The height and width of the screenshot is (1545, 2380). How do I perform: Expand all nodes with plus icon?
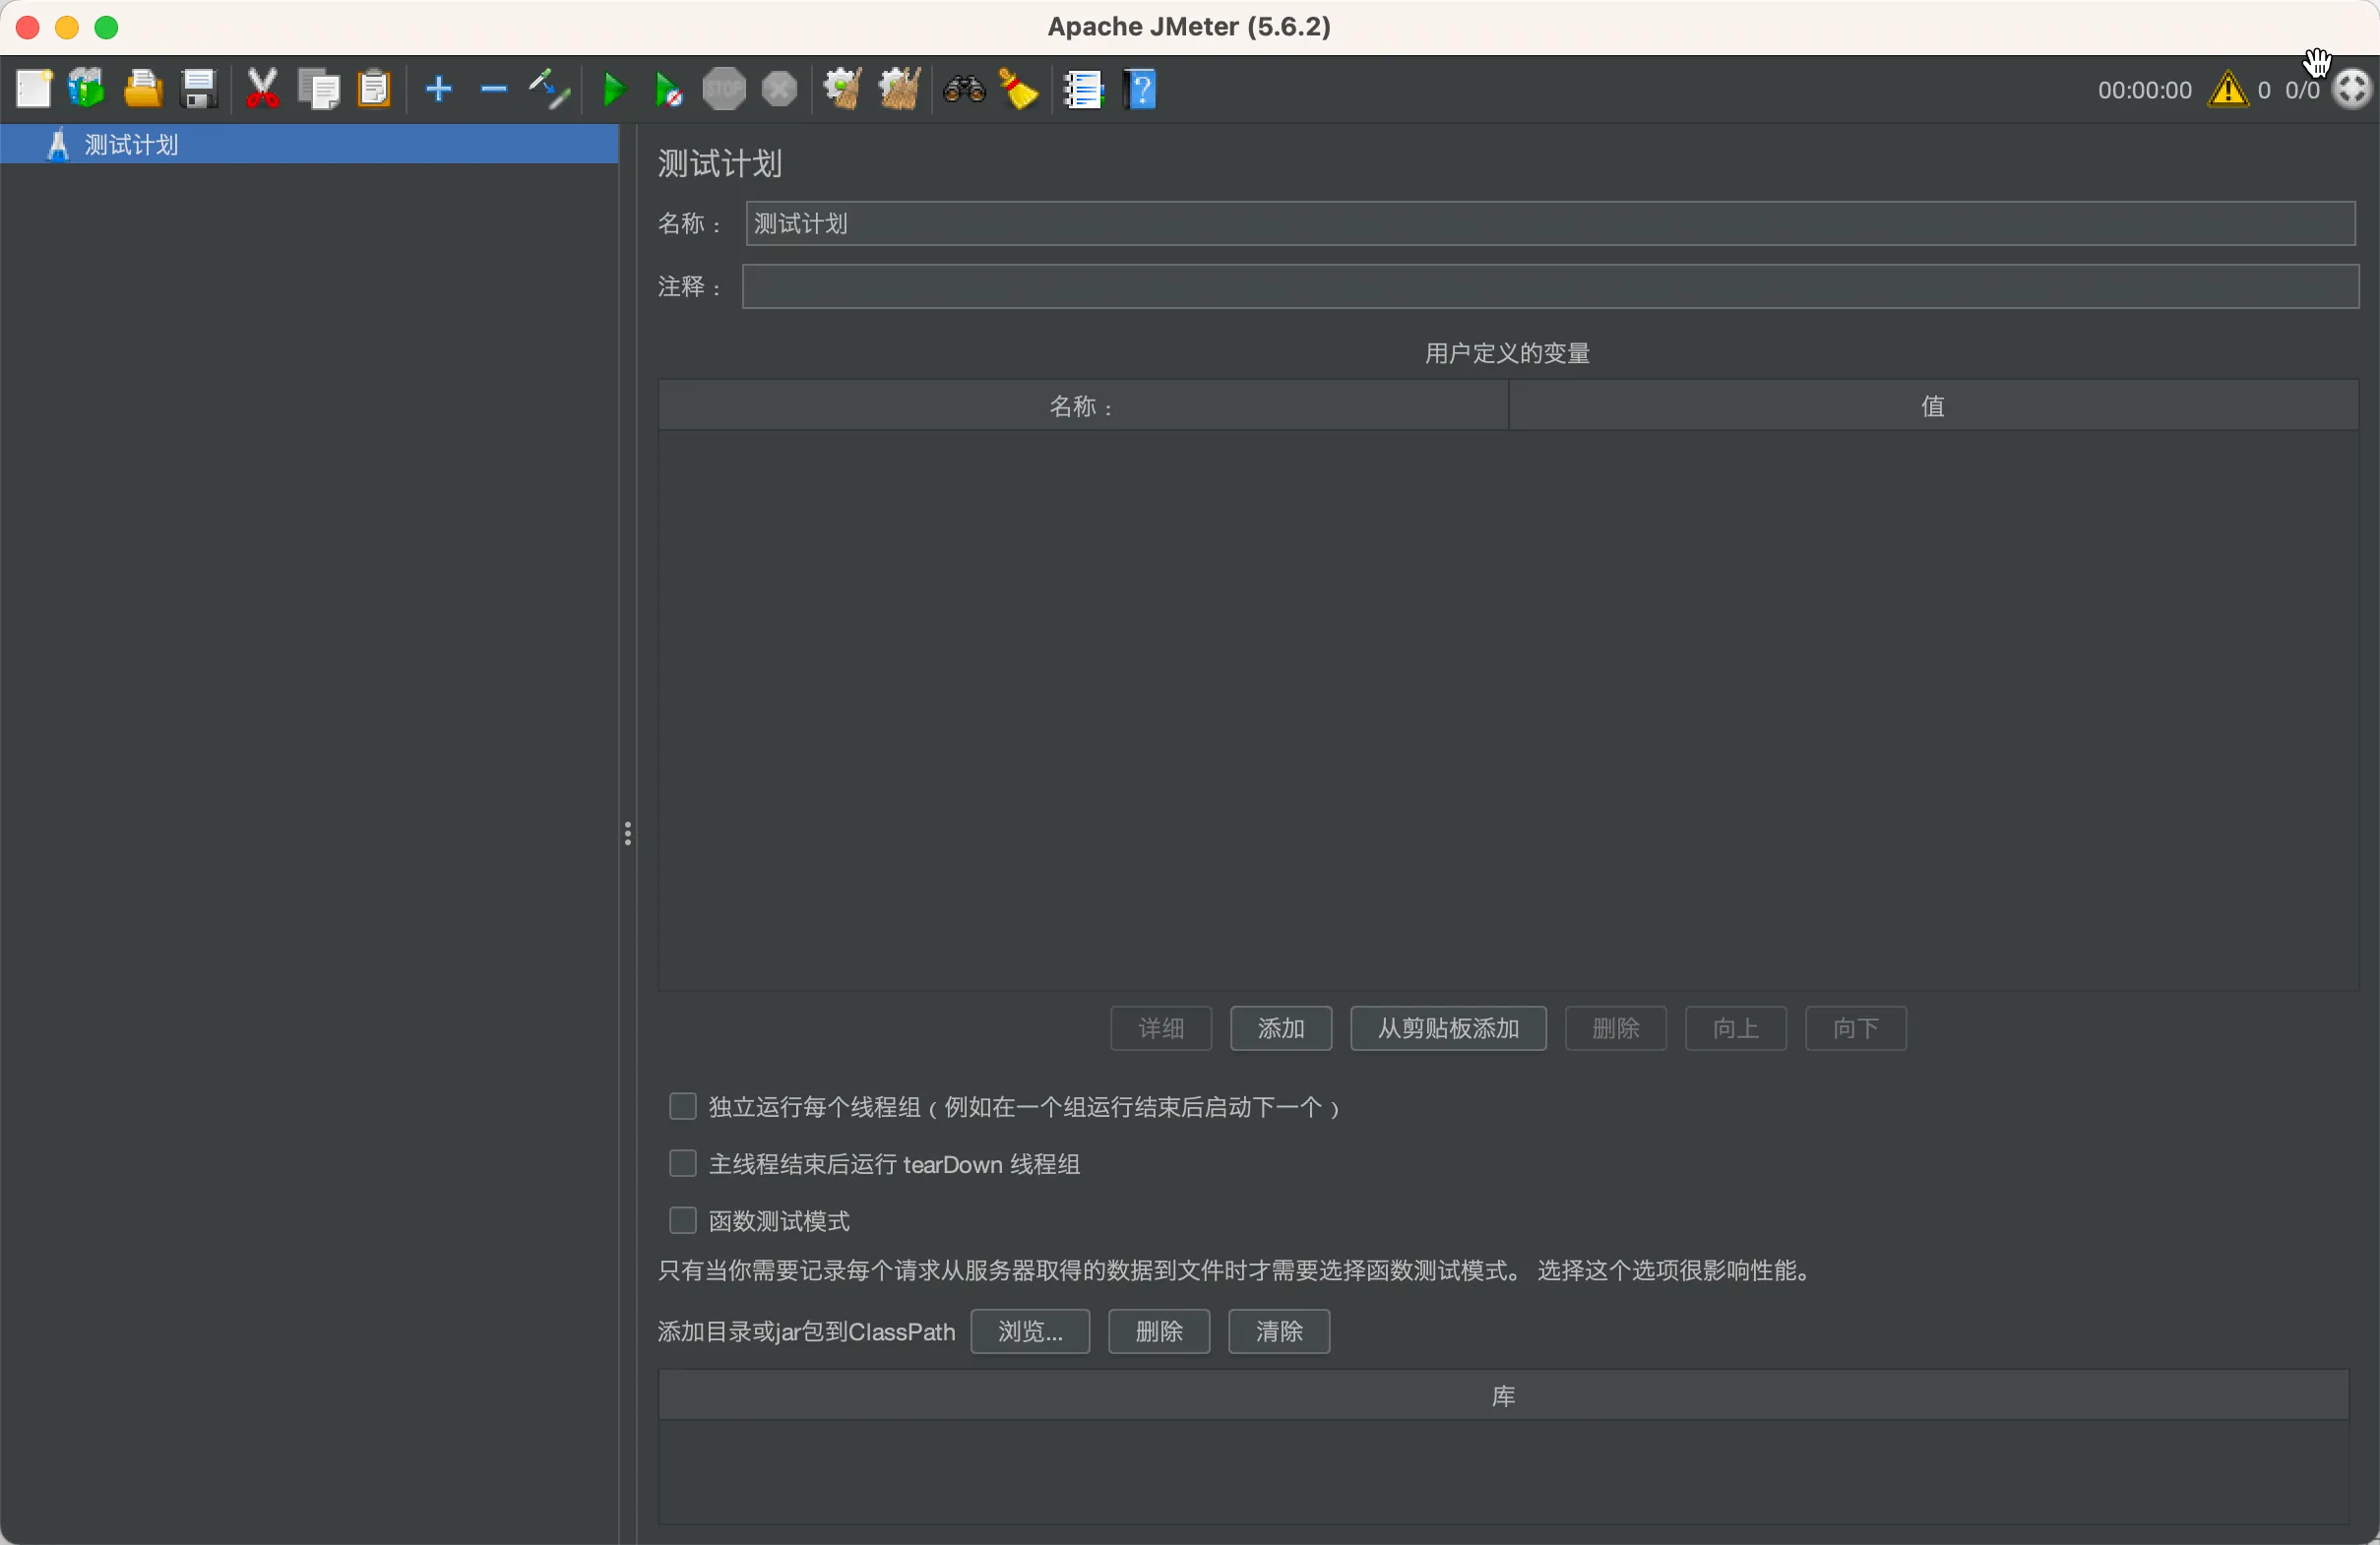[439, 89]
